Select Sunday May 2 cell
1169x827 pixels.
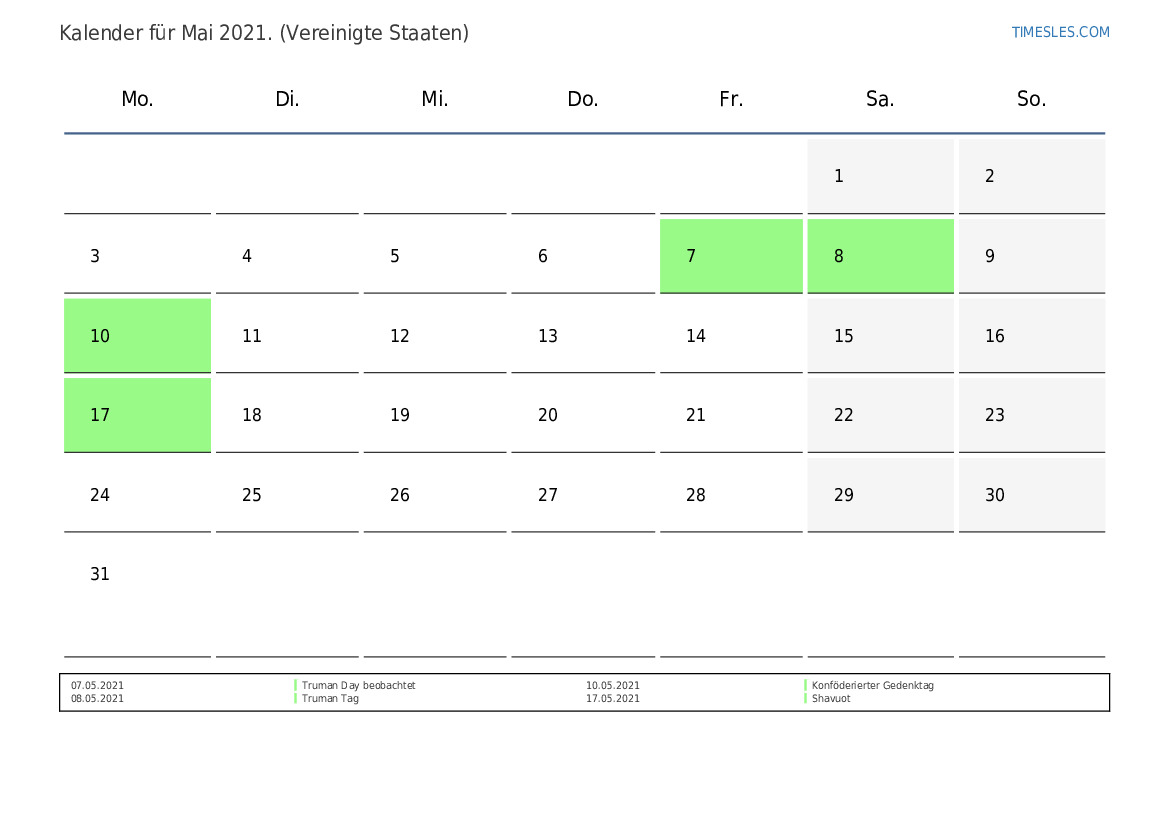1031,176
